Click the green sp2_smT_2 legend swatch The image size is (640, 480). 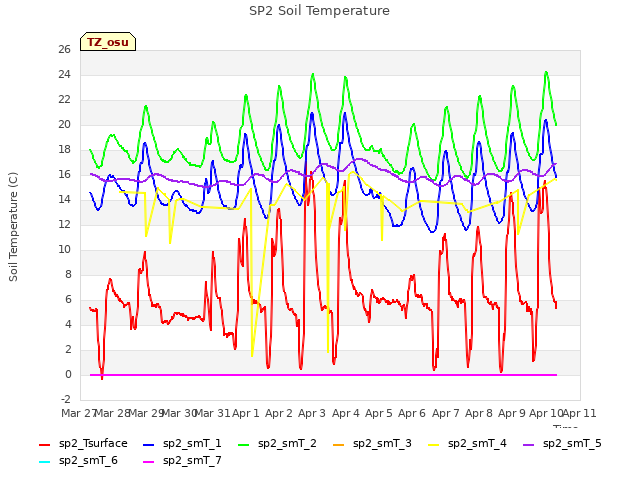click(244, 444)
